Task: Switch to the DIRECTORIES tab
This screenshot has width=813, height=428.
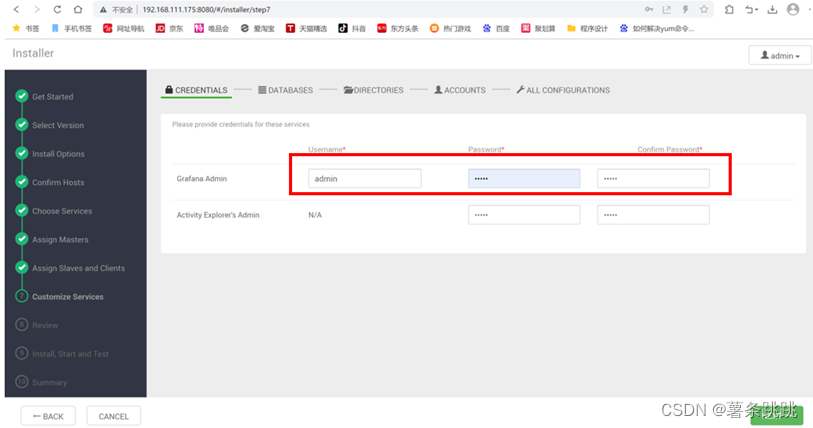Action: [373, 90]
